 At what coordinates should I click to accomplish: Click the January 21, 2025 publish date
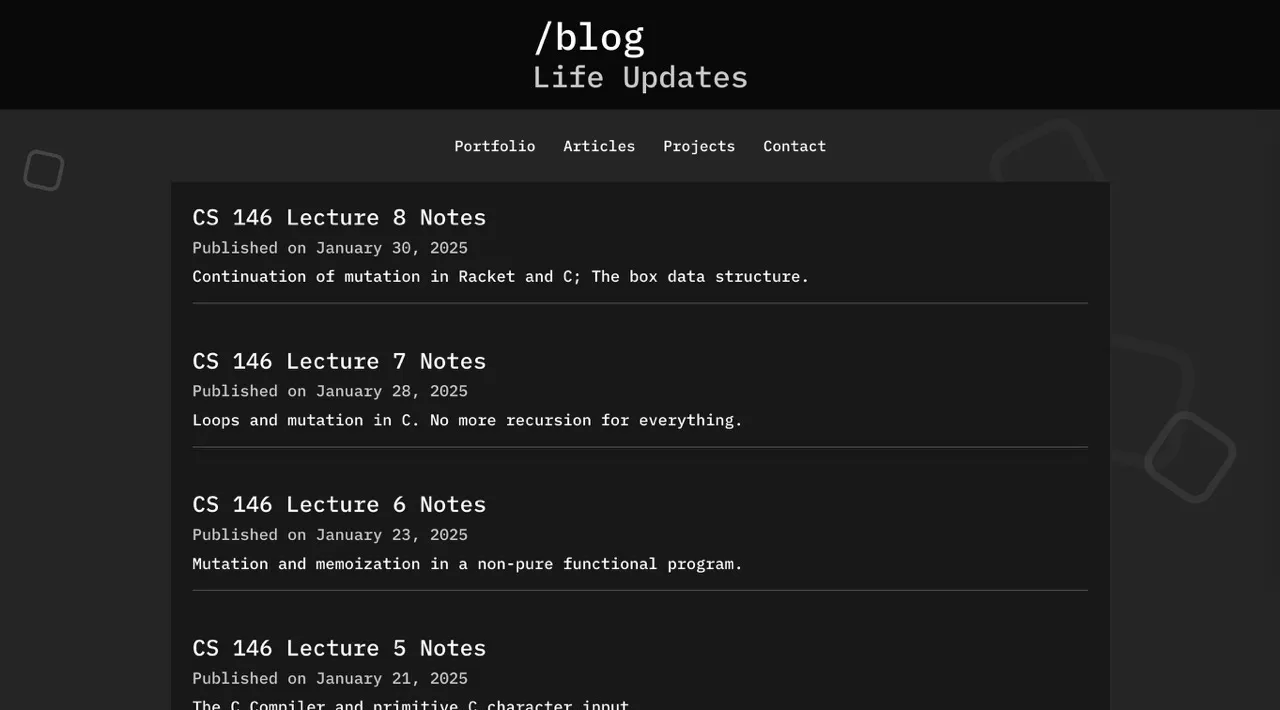(x=330, y=678)
